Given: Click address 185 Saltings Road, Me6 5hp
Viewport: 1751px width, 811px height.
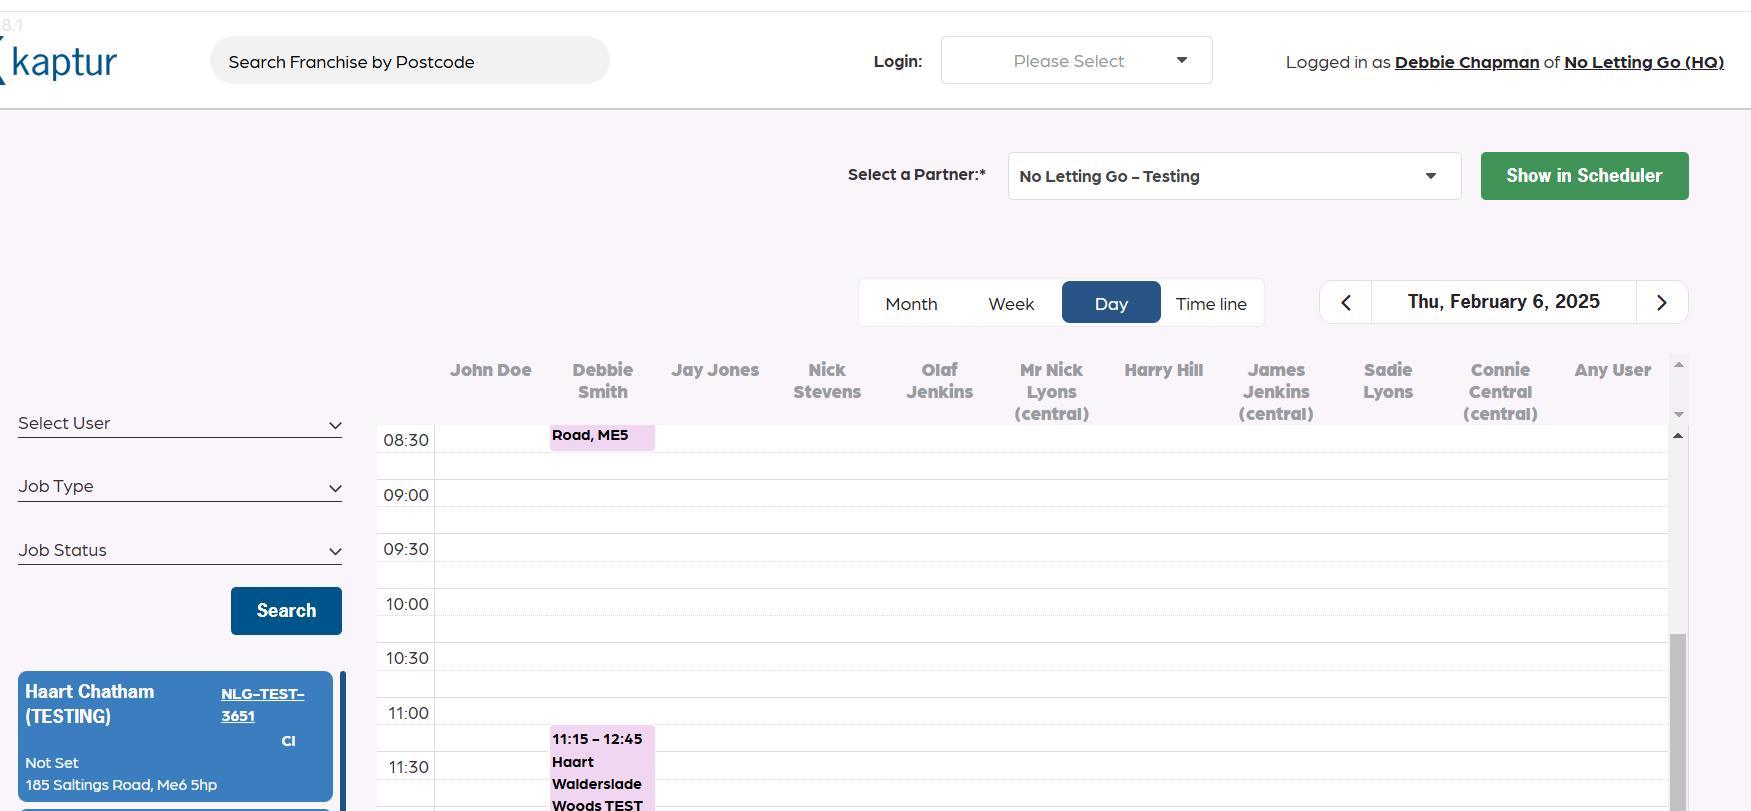Looking at the screenshot, I should coord(121,785).
